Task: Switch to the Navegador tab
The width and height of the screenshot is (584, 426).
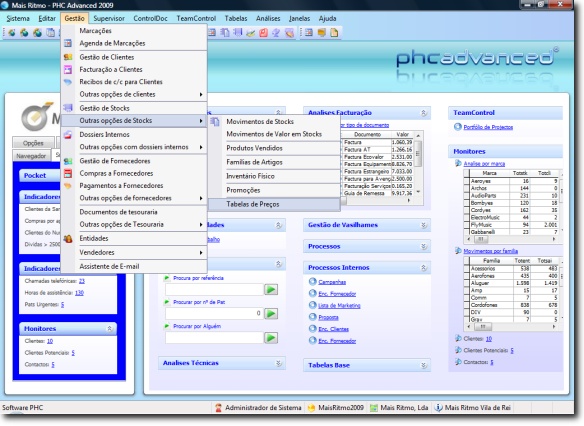Action: click(x=31, y=156)
